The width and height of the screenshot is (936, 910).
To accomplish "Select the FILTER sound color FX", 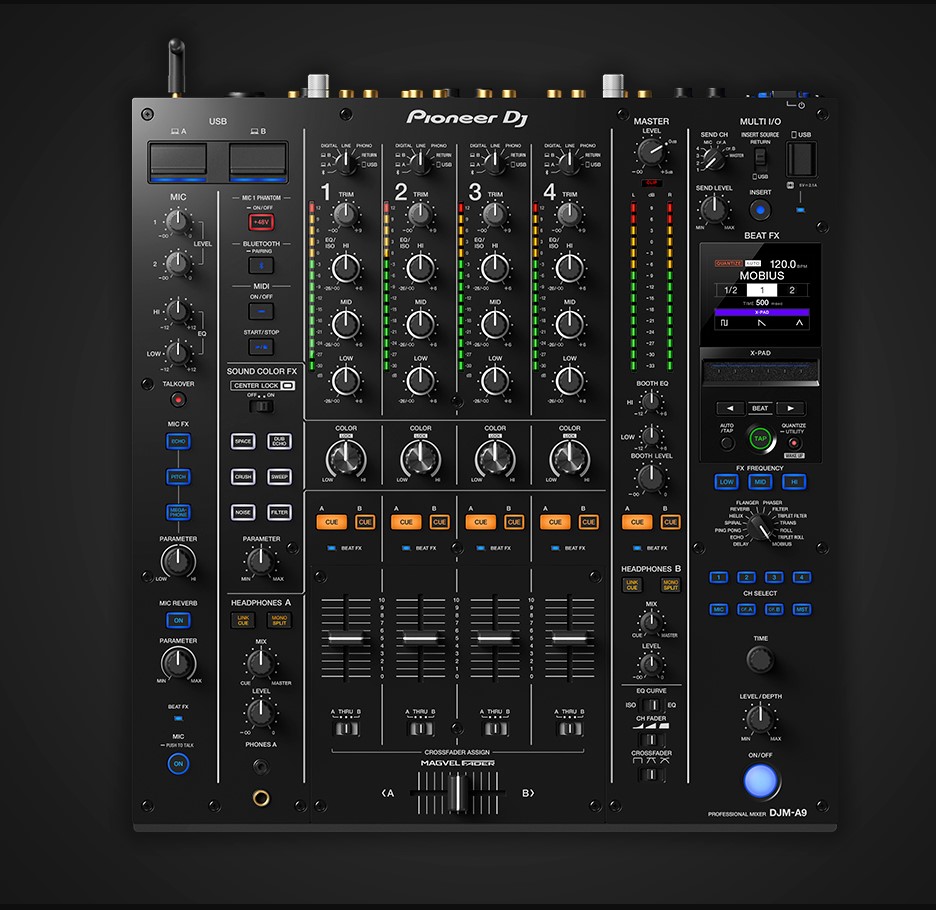I will point(279,512).
